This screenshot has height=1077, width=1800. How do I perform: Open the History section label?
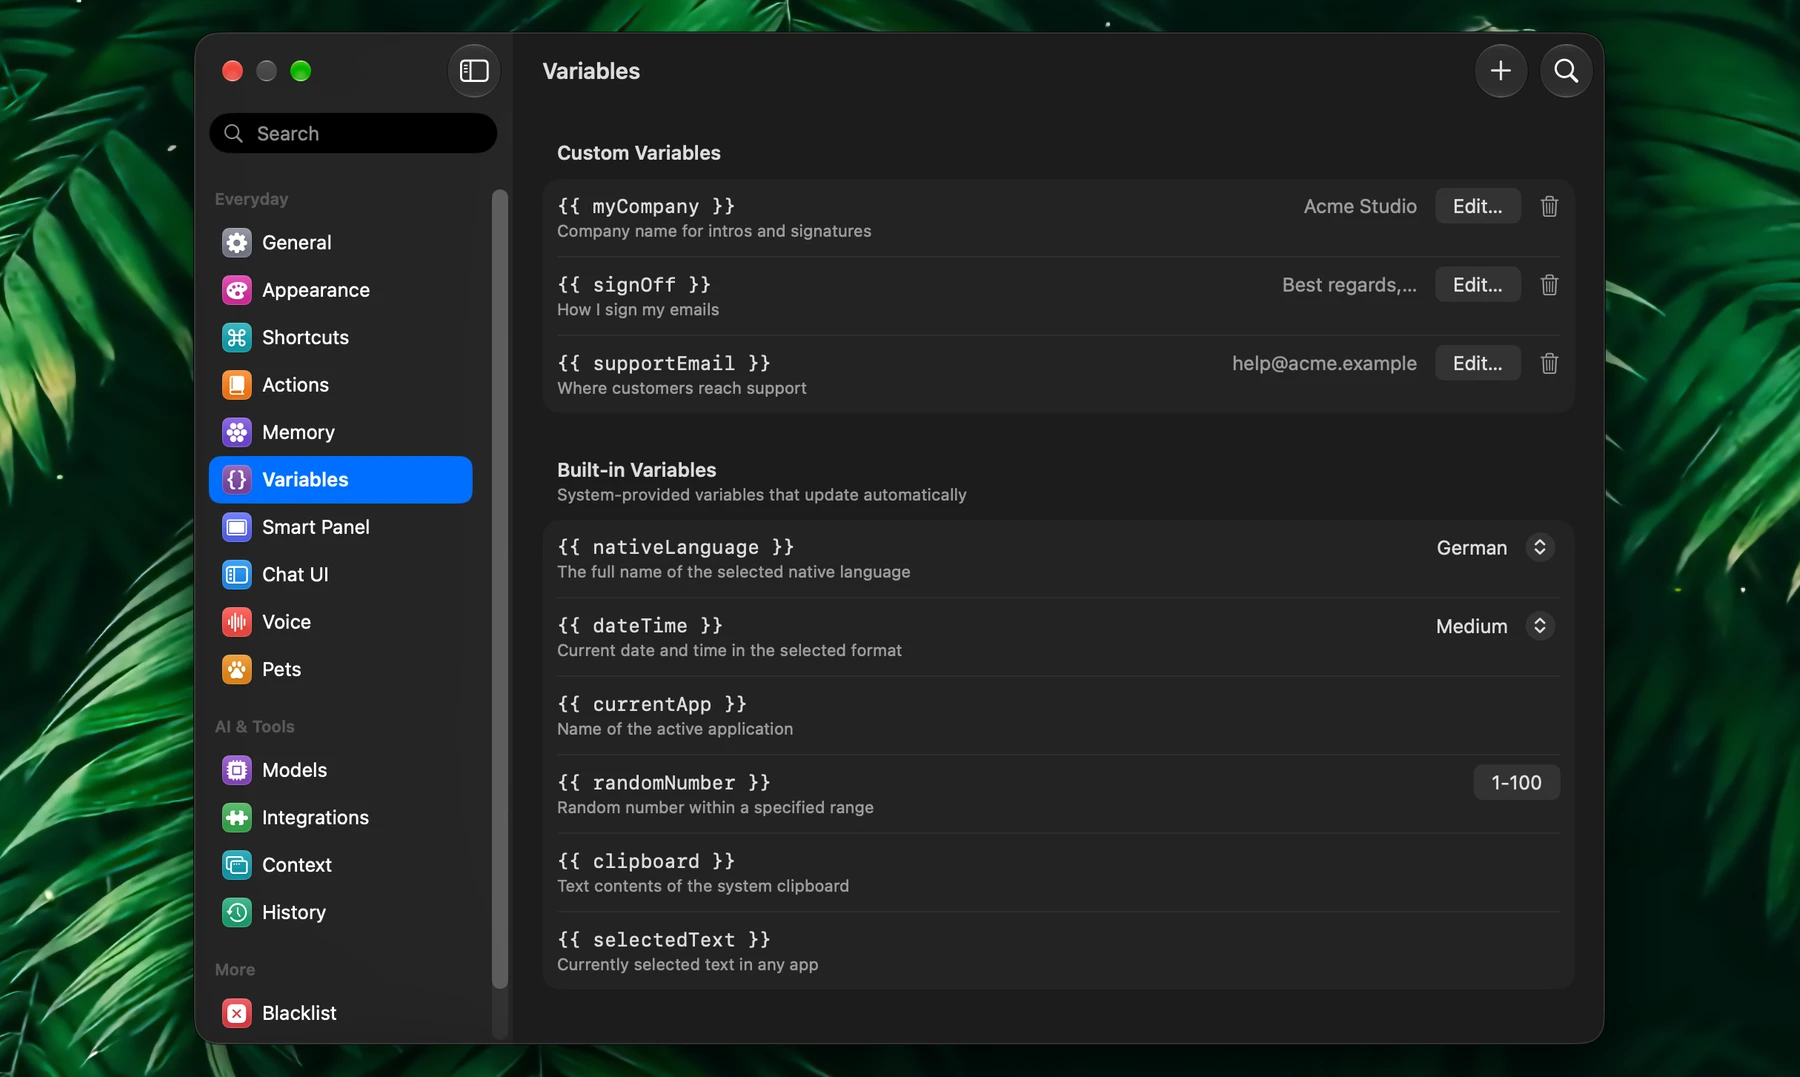pyautogui.click(x=294, y=912)
